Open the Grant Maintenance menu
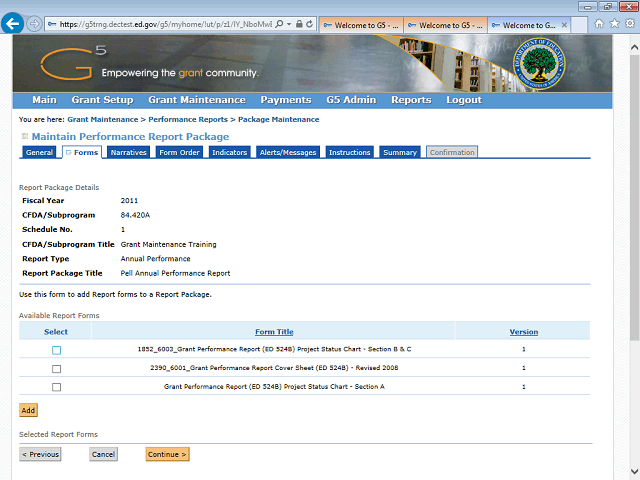Image resolution: width=640 pixels, height=480 pixels. 197,100
